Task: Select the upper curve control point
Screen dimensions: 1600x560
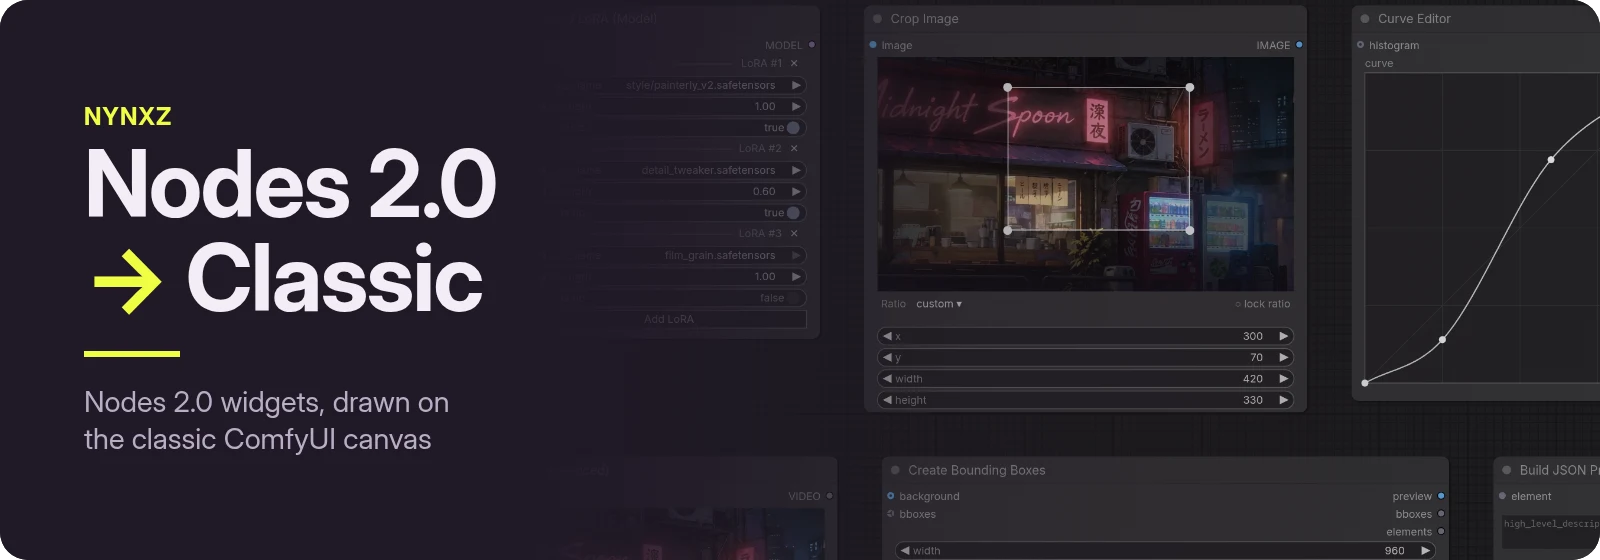Action: (1551, 159)
